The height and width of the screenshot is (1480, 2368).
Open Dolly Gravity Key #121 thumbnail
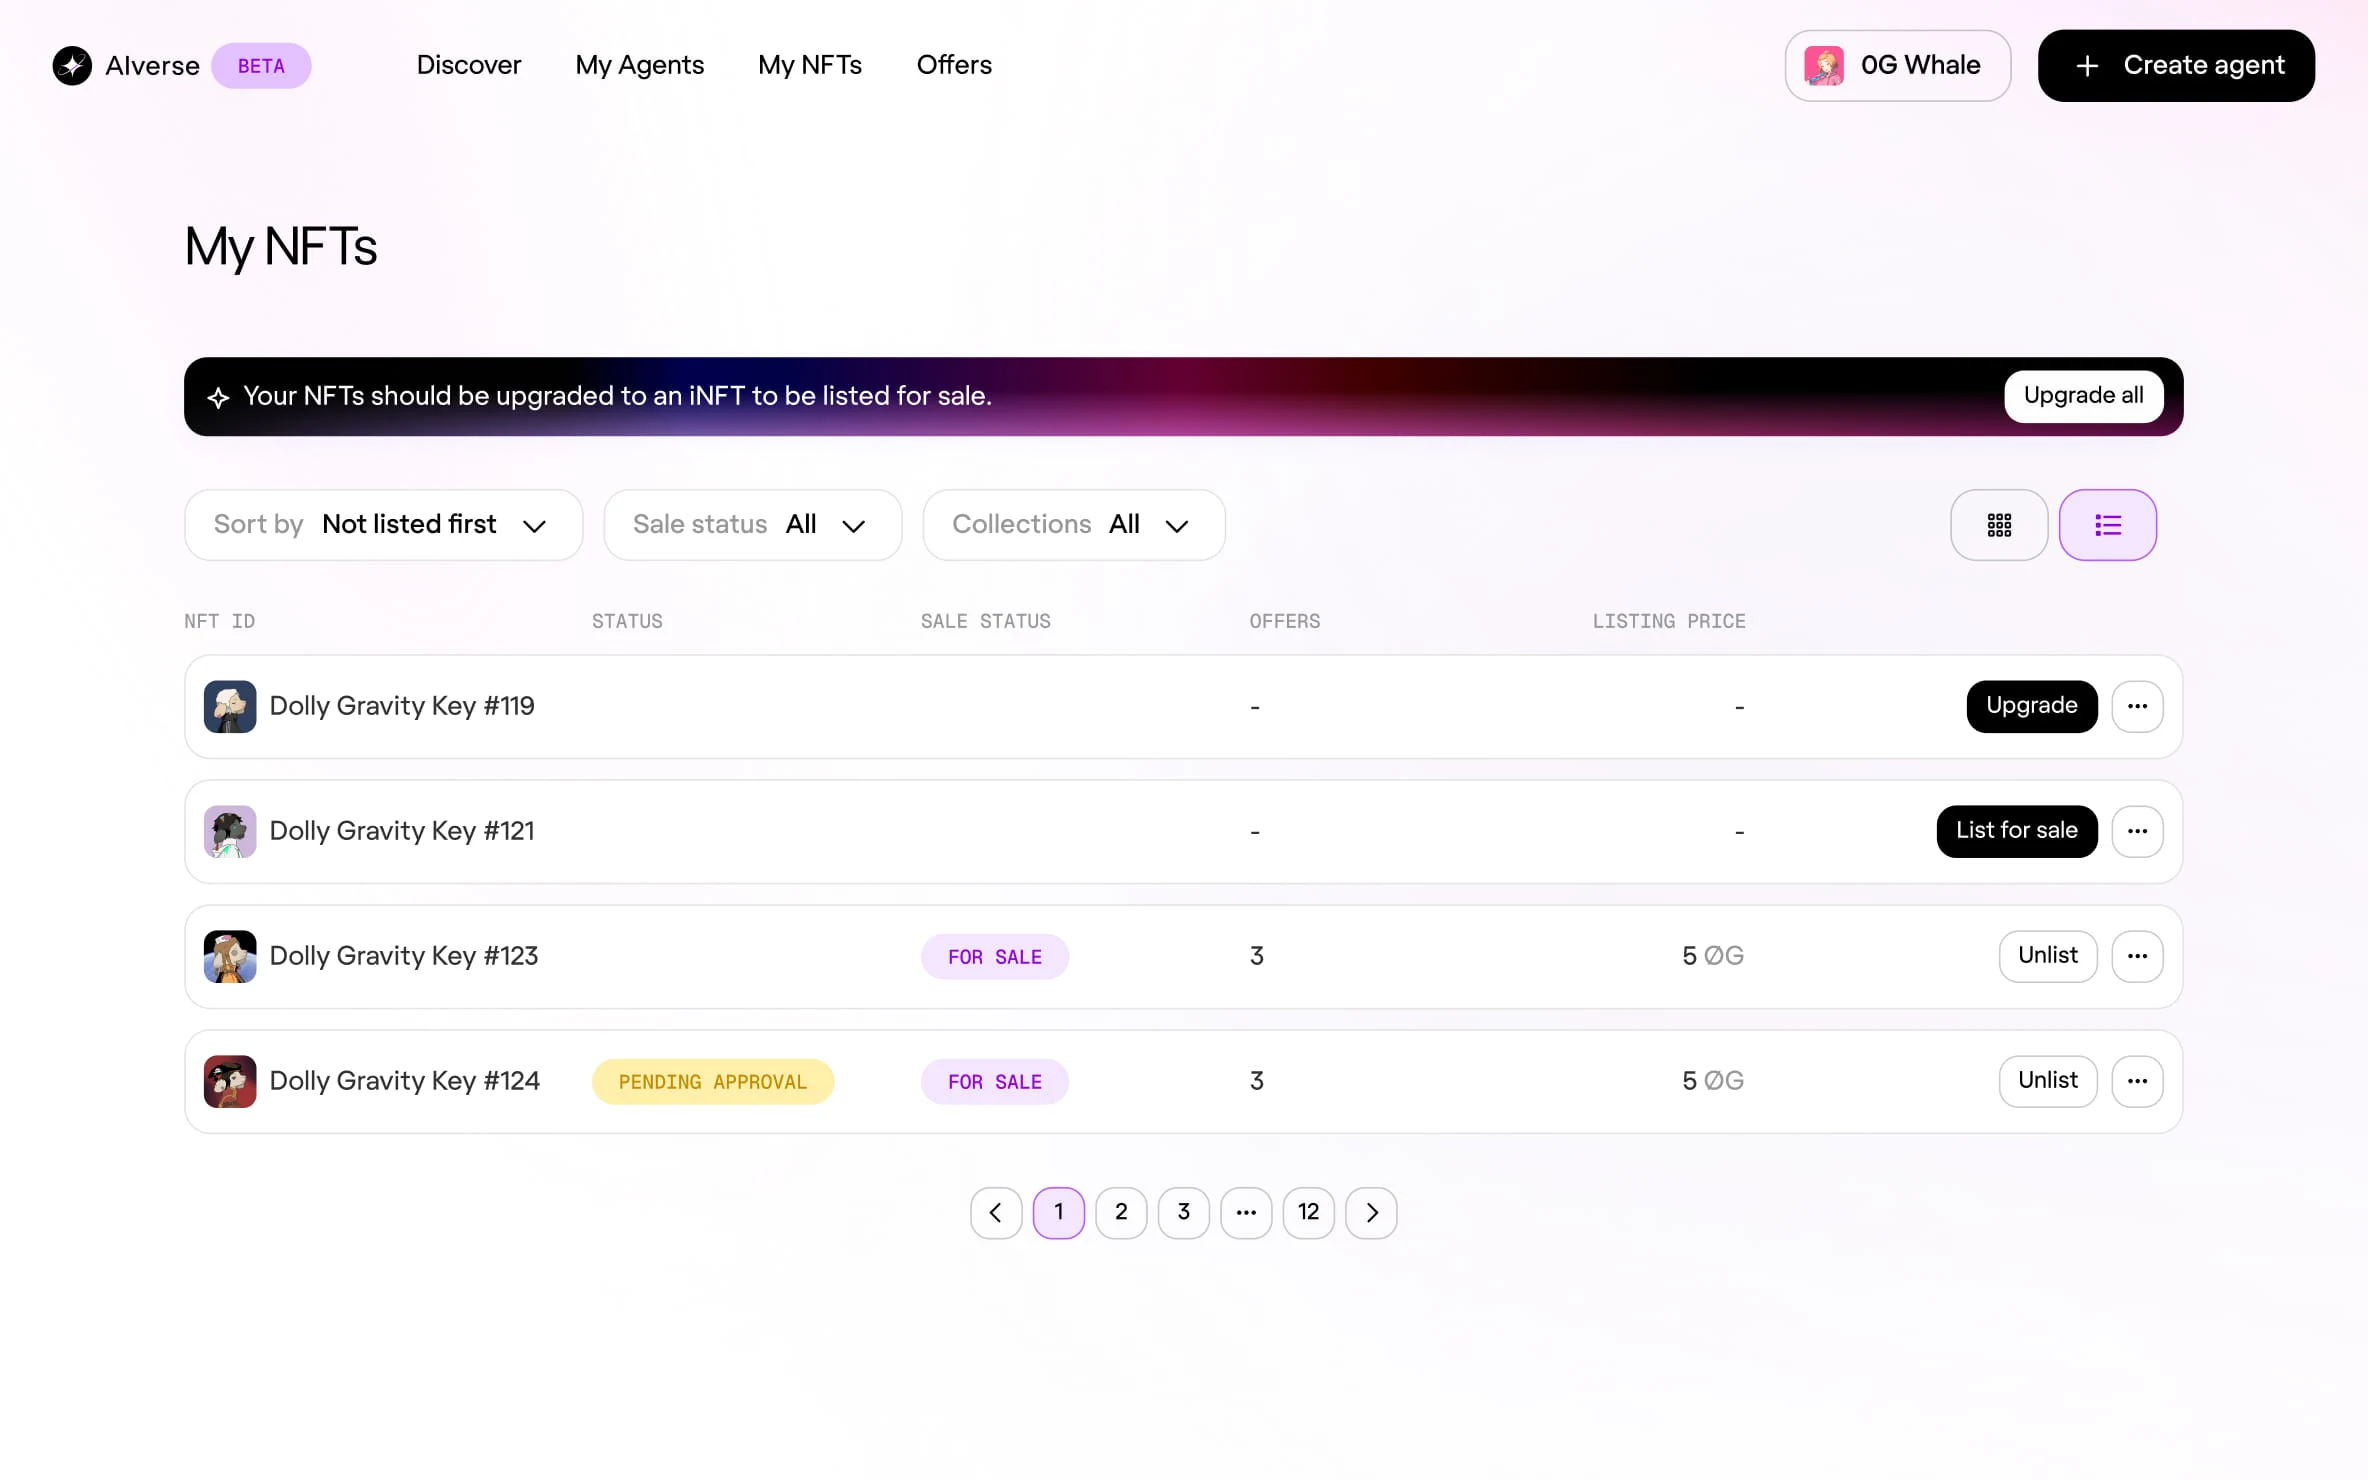click(x=230, y=832)
